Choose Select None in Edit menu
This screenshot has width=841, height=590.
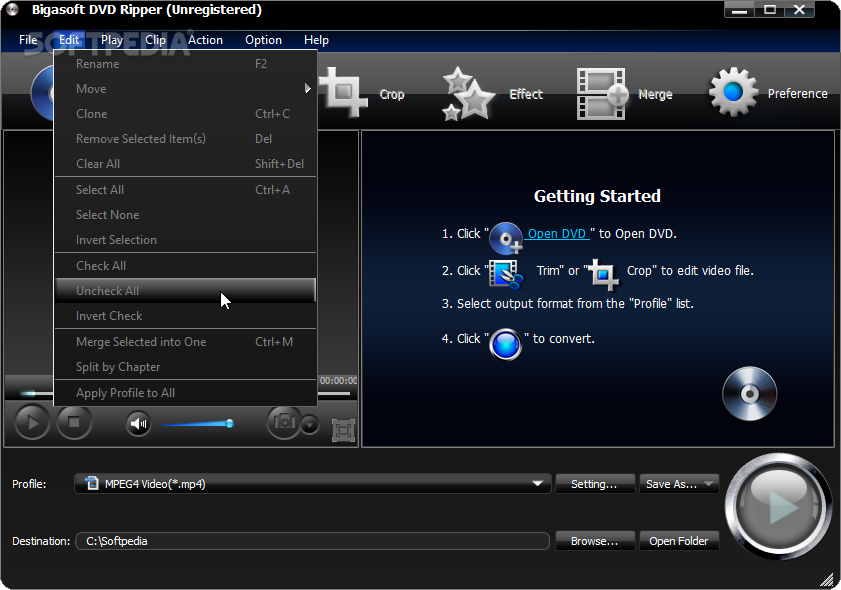[185, 215]
